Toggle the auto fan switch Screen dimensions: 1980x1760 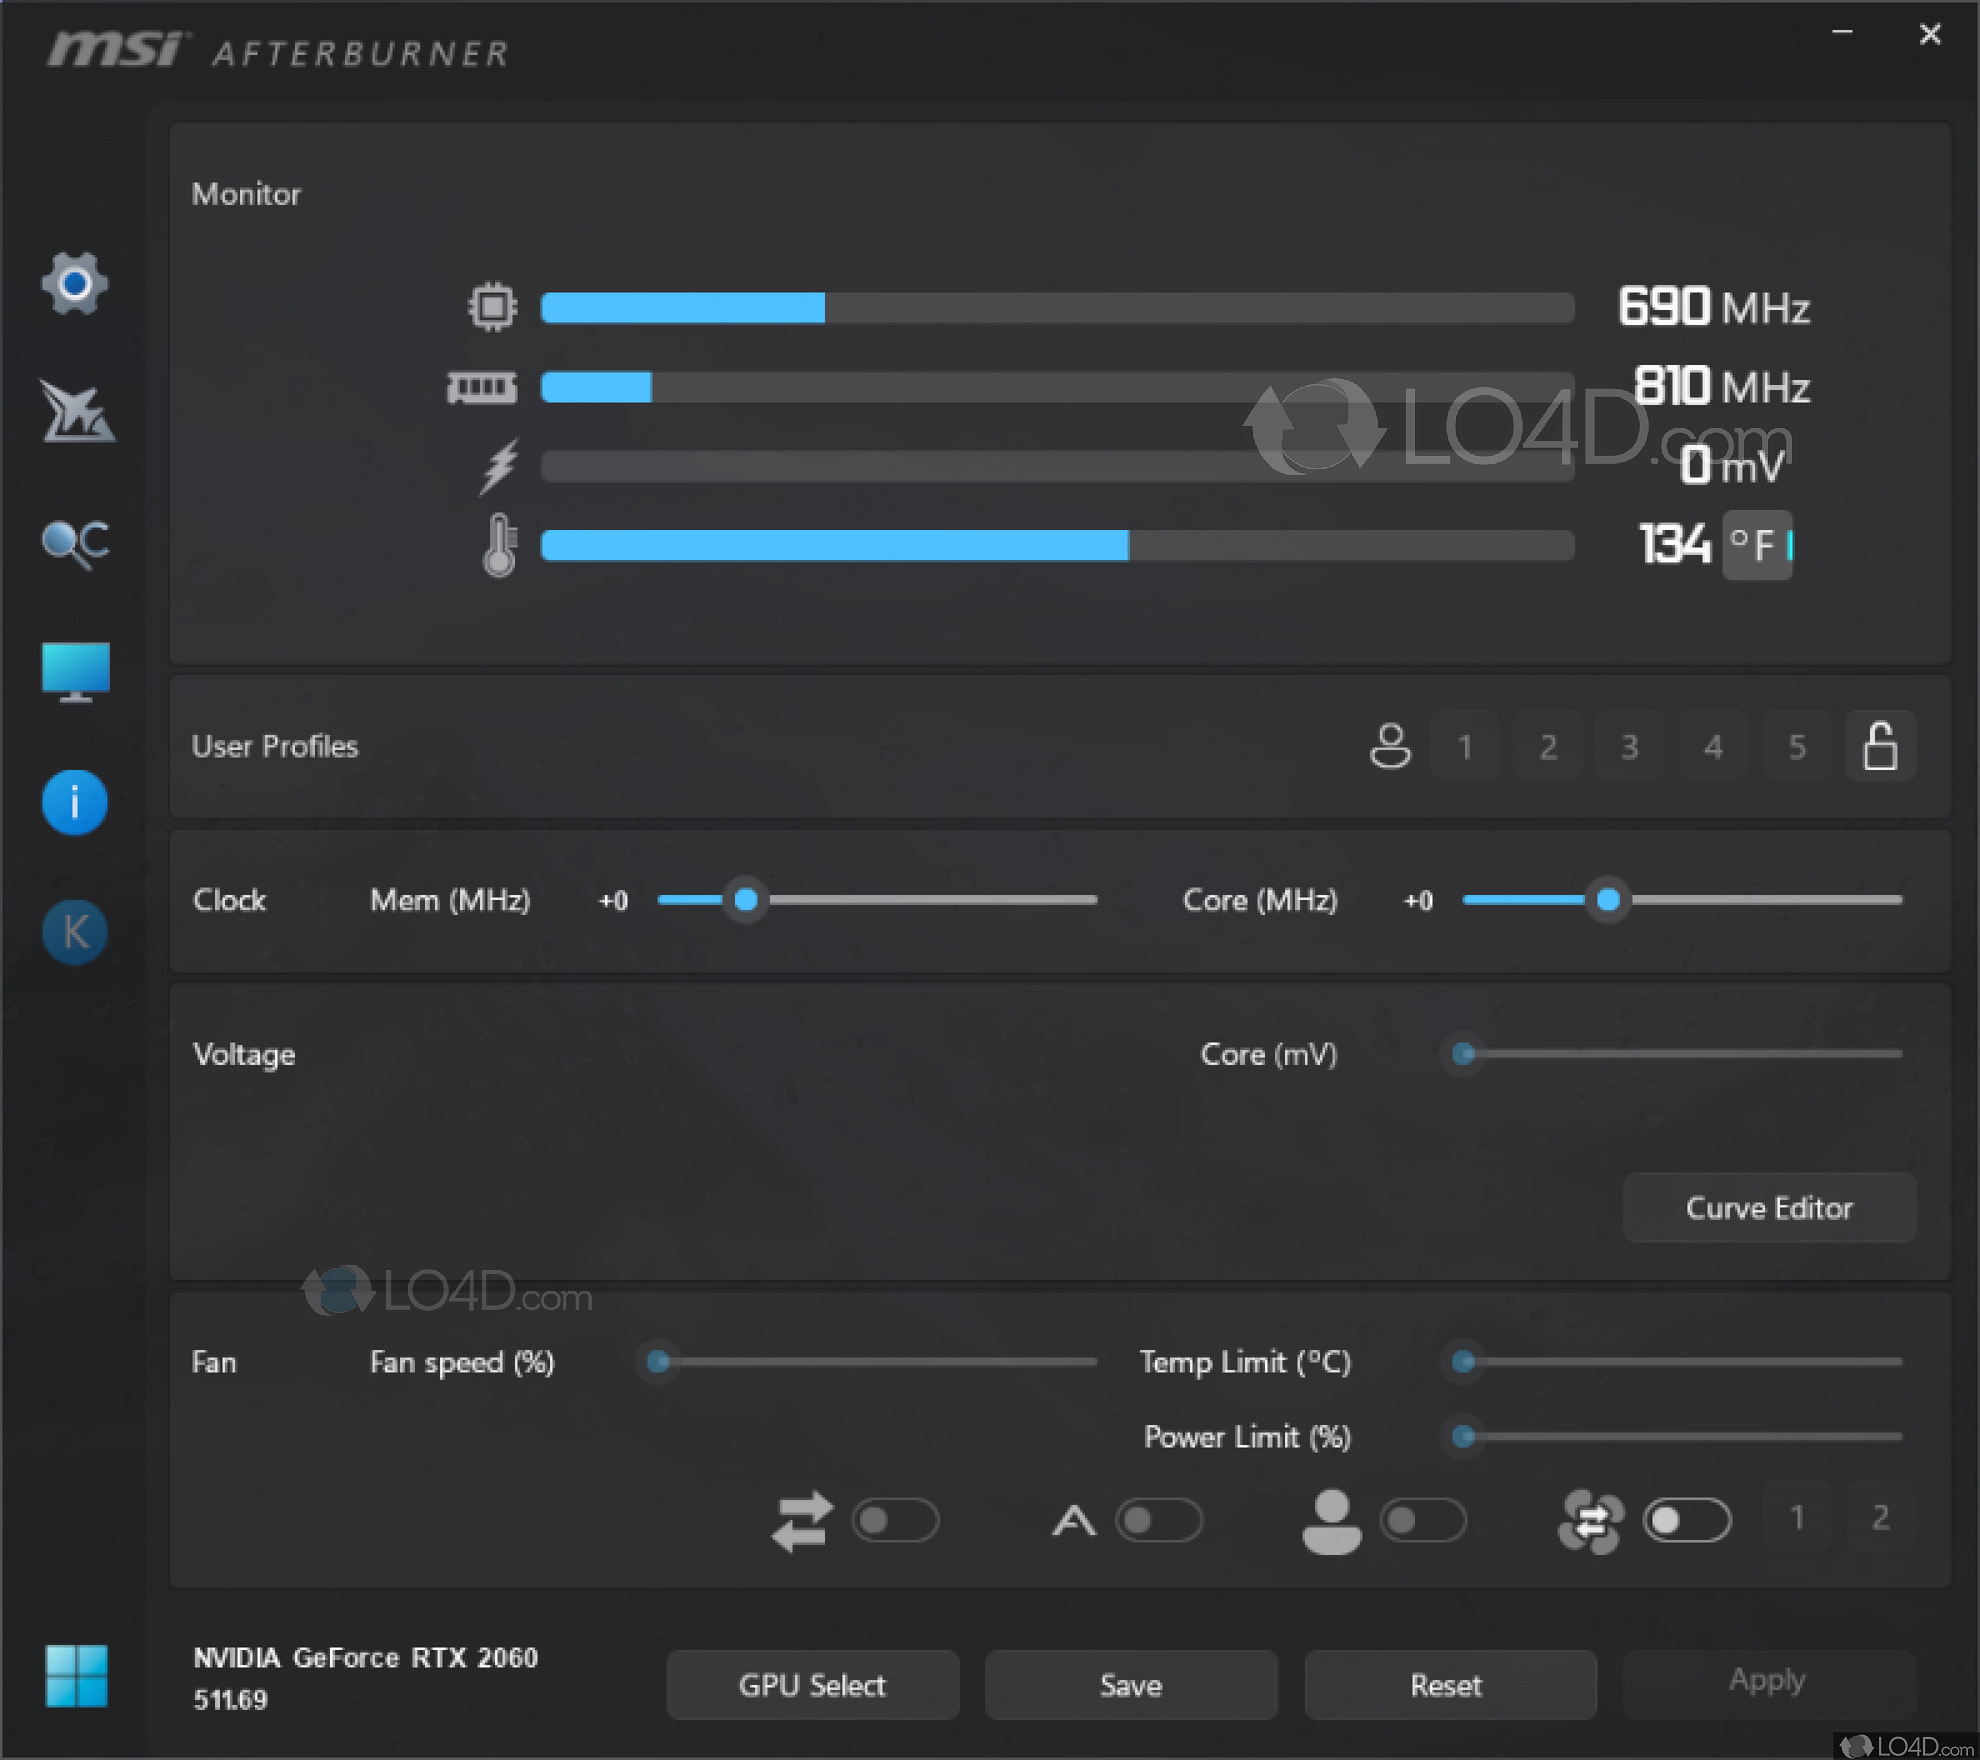point(1158,1520)
